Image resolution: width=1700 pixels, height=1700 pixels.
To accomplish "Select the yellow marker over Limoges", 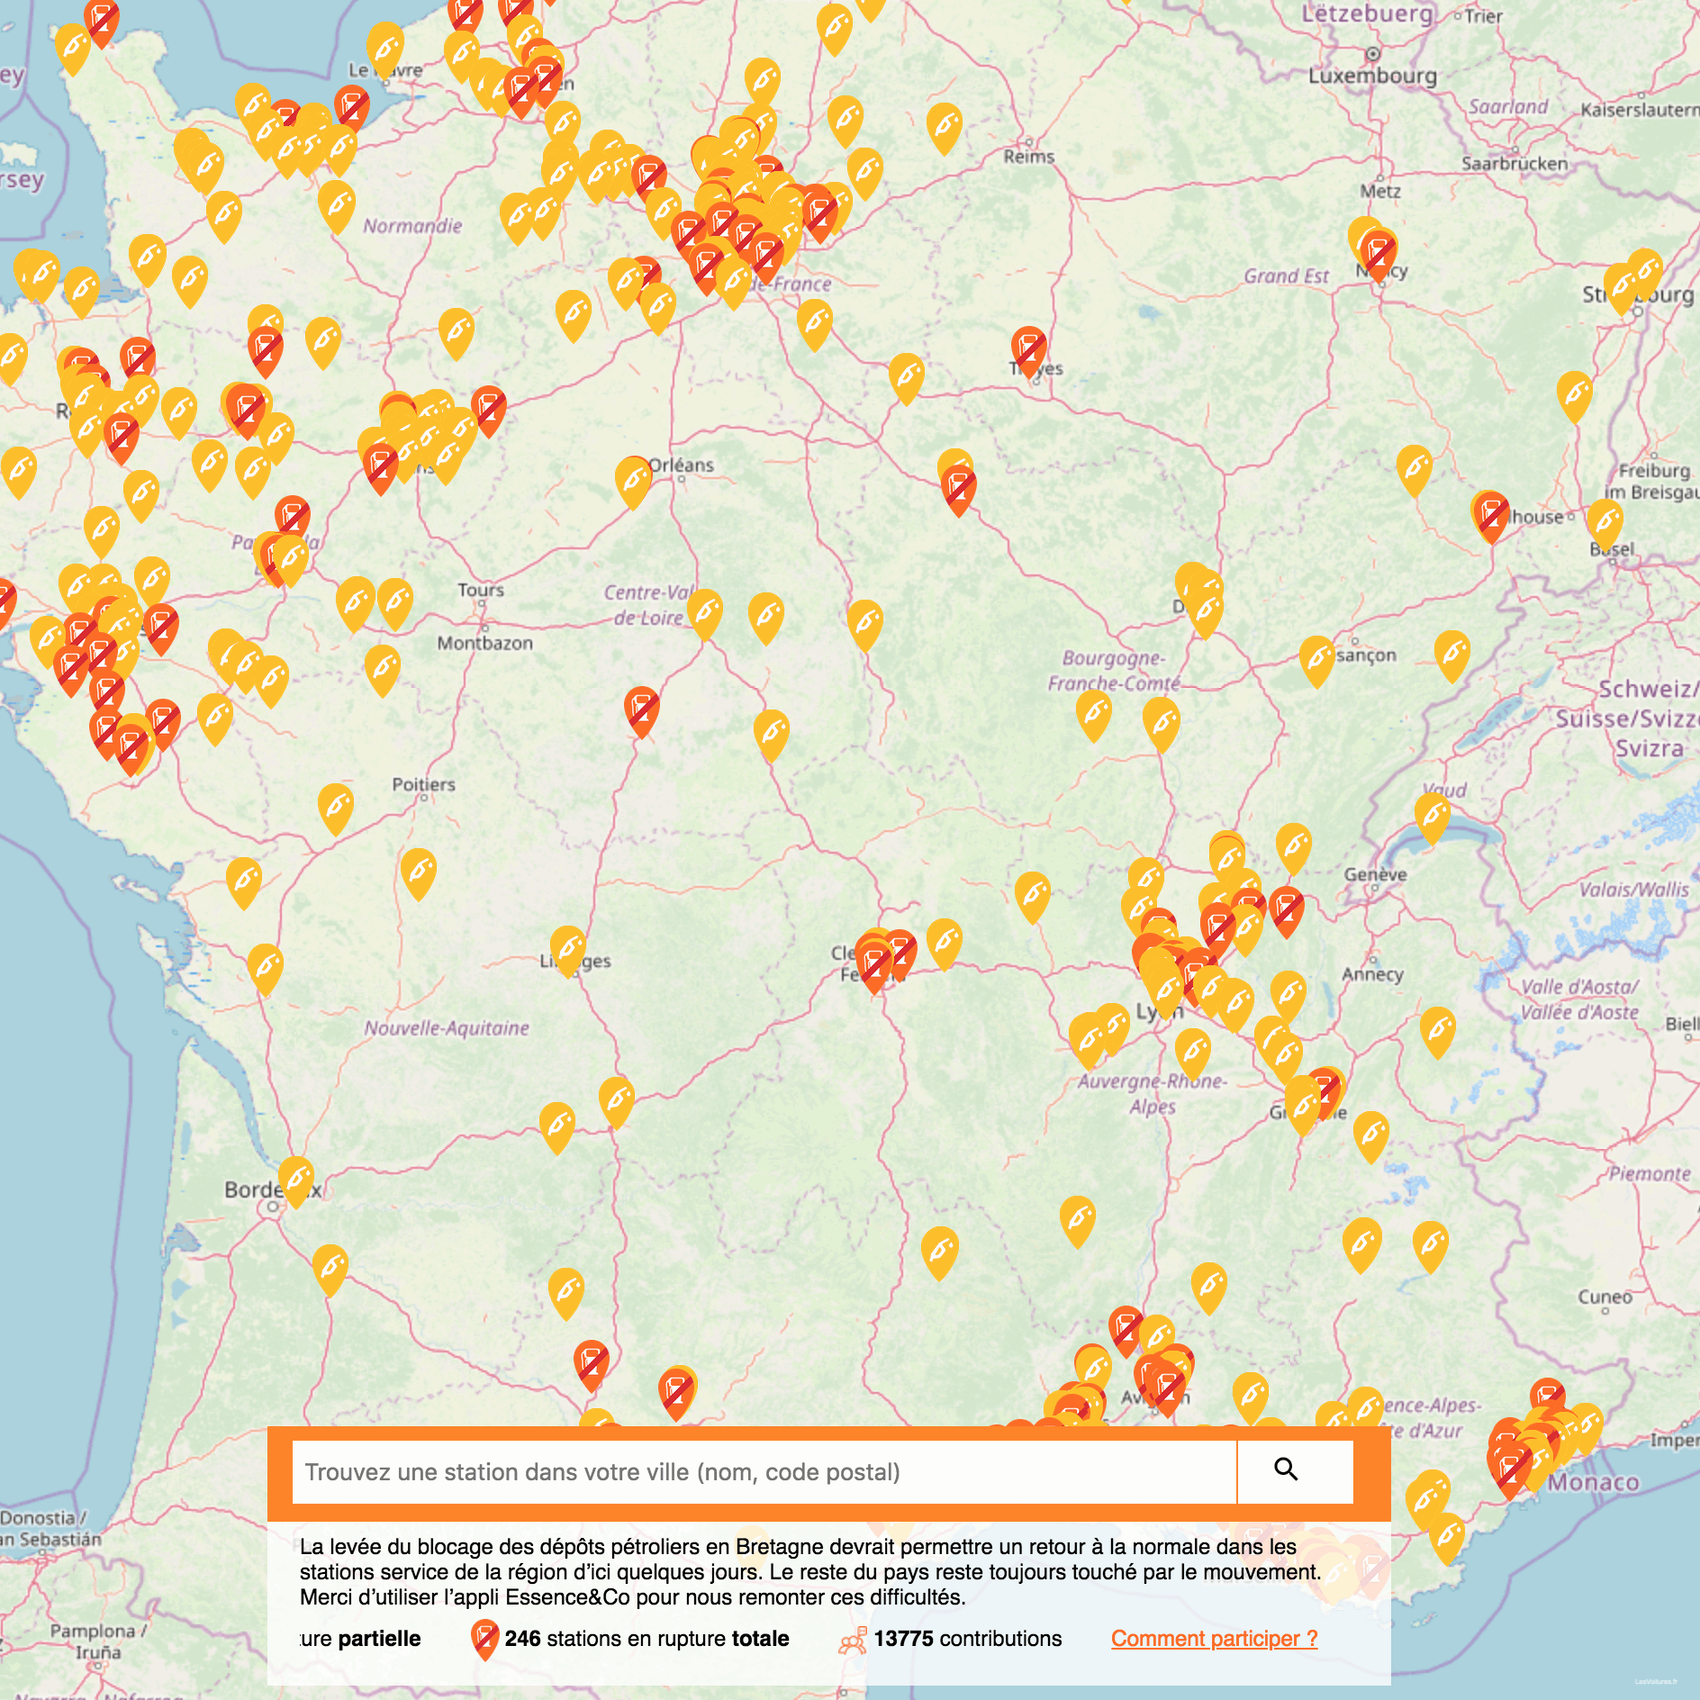I will click(568, 949).
